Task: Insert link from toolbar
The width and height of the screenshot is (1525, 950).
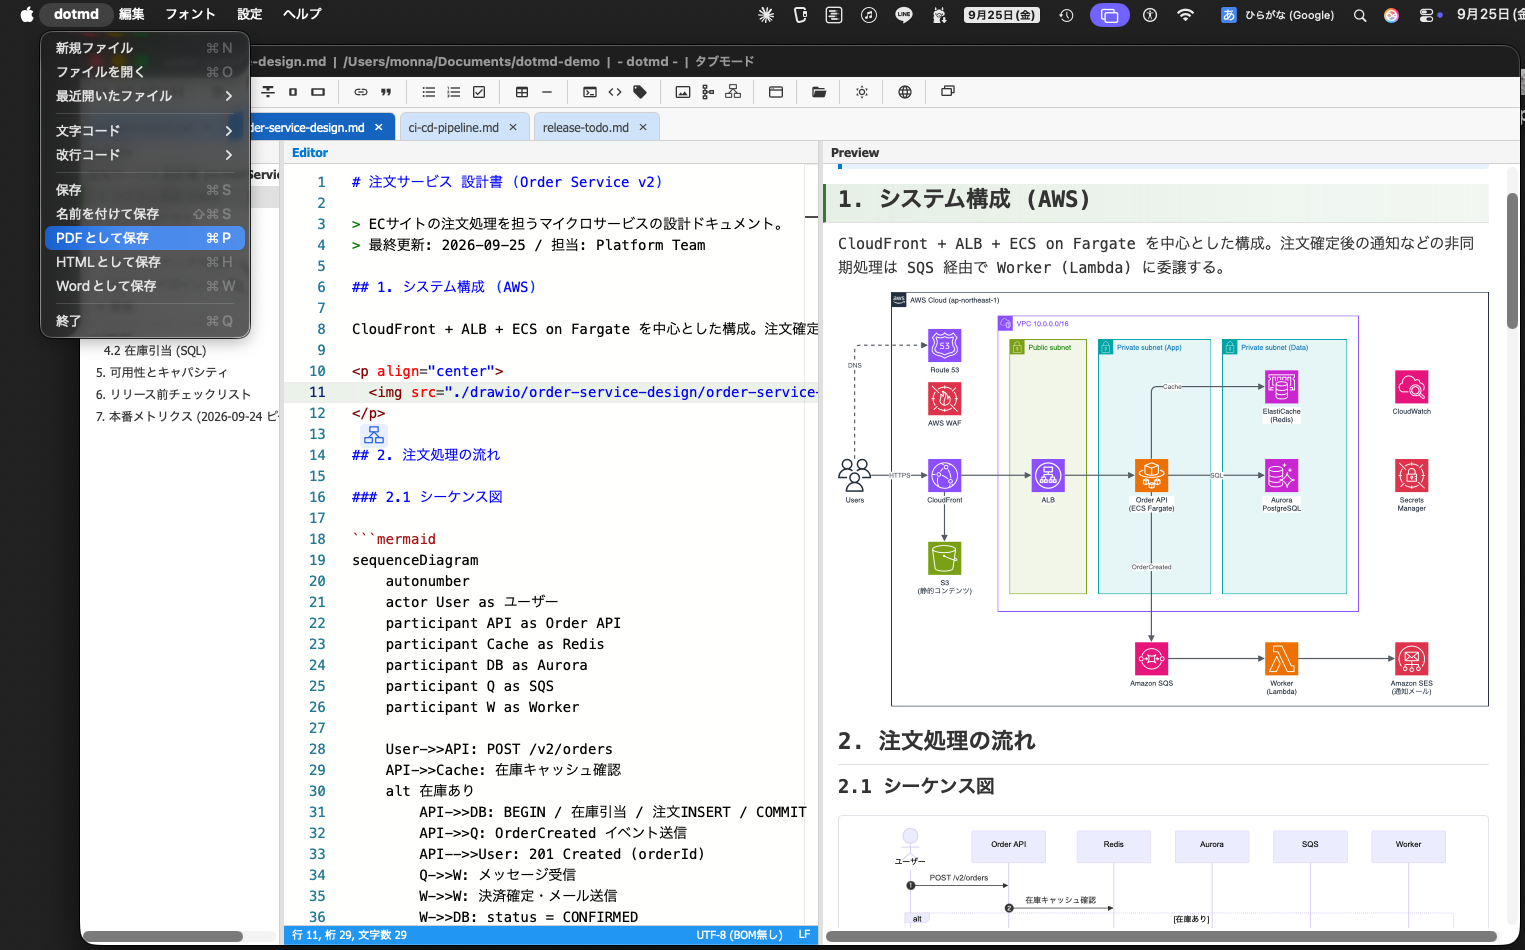Action: coord(361,92)
